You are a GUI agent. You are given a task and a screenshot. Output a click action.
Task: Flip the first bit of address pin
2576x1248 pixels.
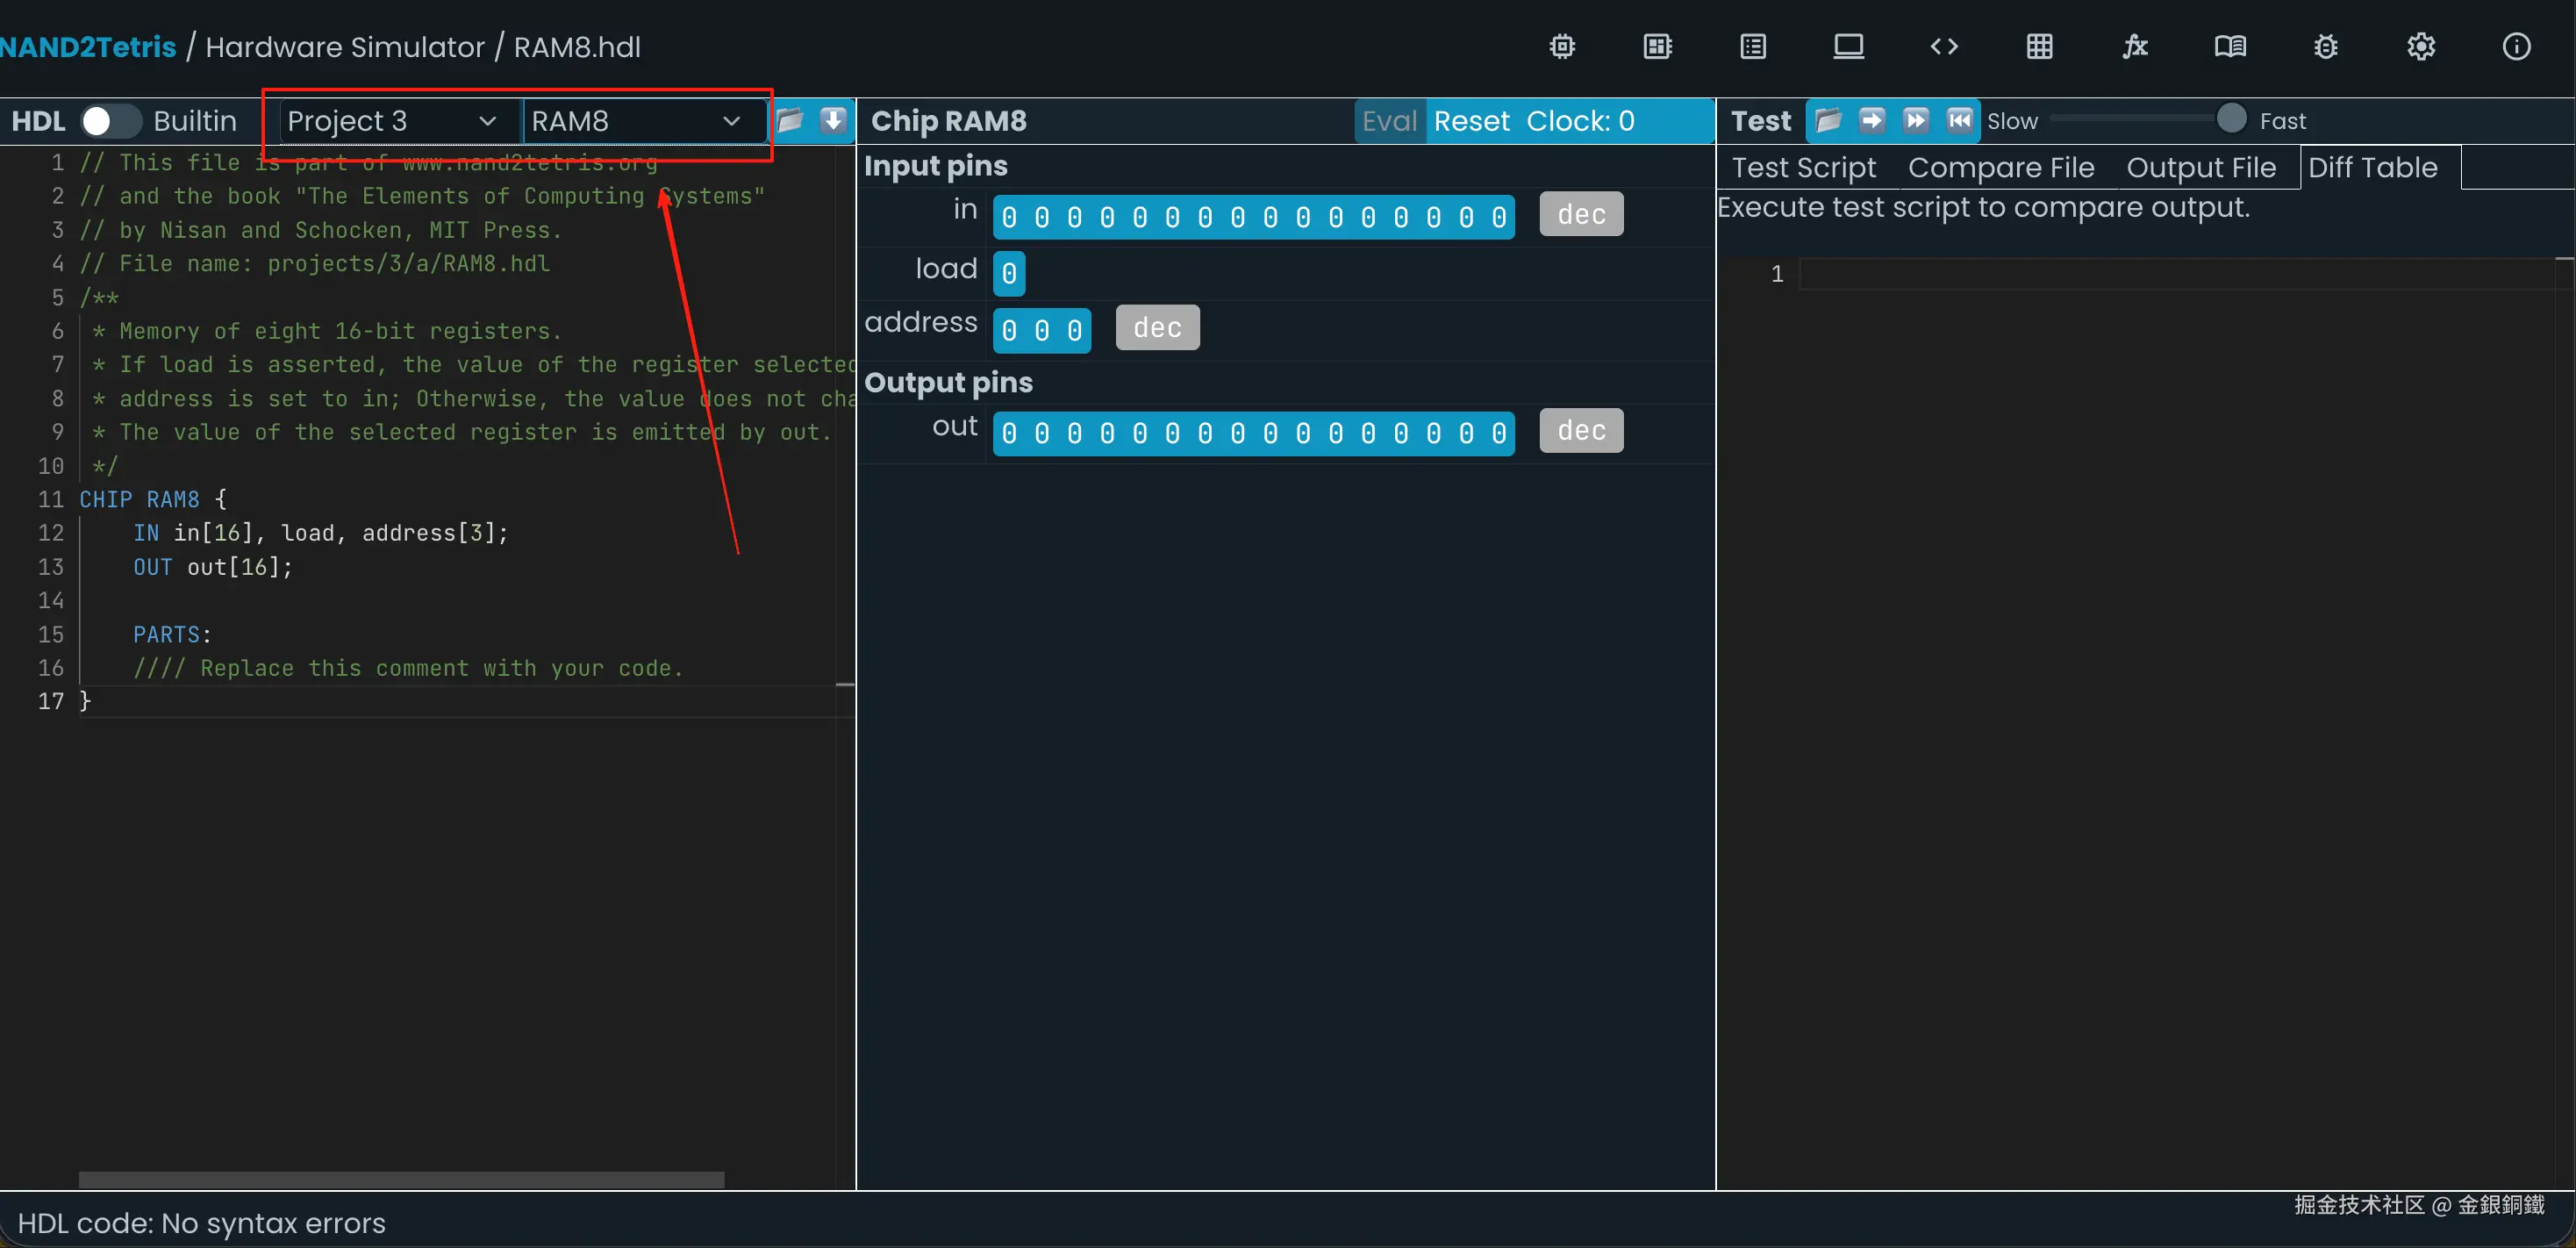click(x=1009, y=330)
